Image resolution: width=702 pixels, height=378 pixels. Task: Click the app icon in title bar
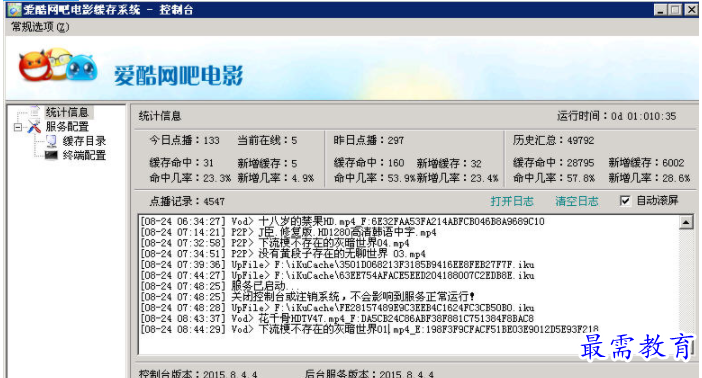tap(14, 10)
